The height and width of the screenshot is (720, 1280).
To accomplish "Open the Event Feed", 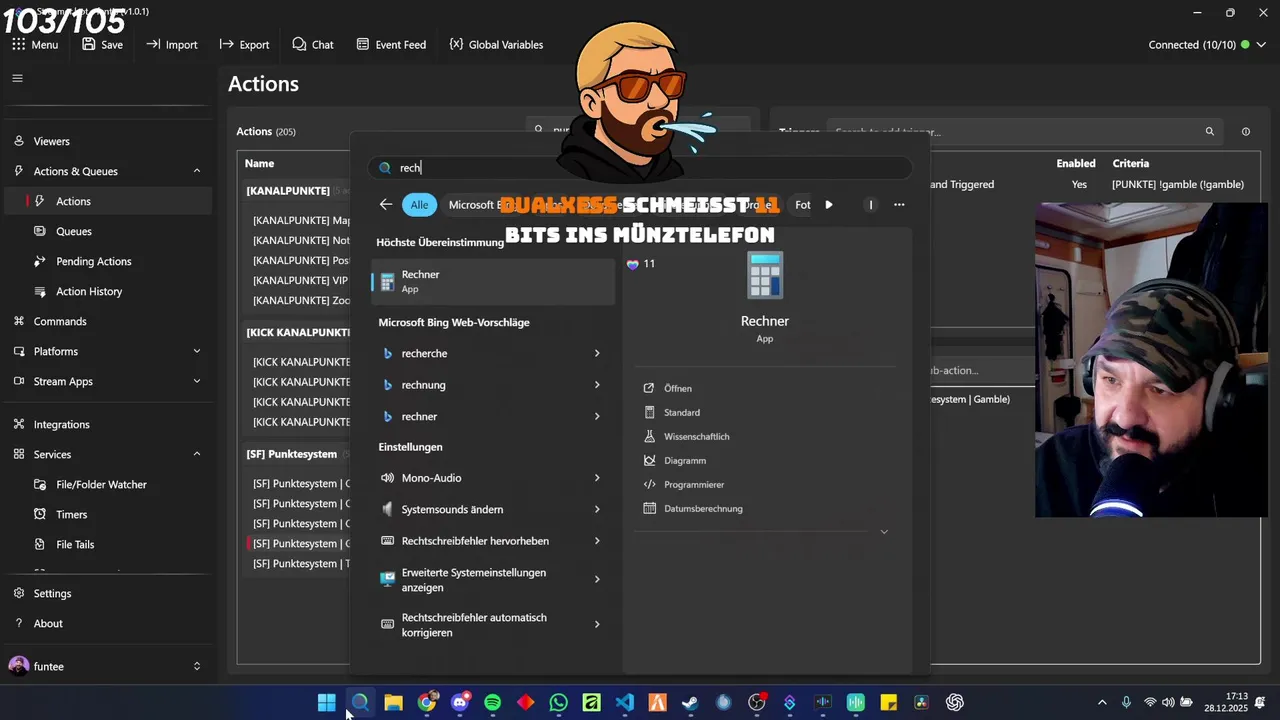I will coord(391,44).
